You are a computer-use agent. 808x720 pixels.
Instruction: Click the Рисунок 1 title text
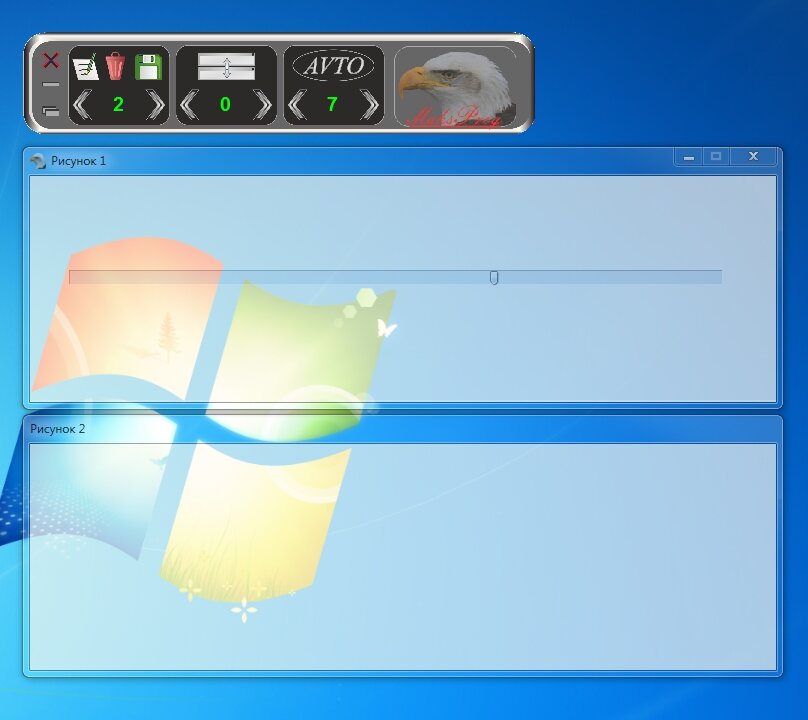pyautogui.click(x=78, y=161)
